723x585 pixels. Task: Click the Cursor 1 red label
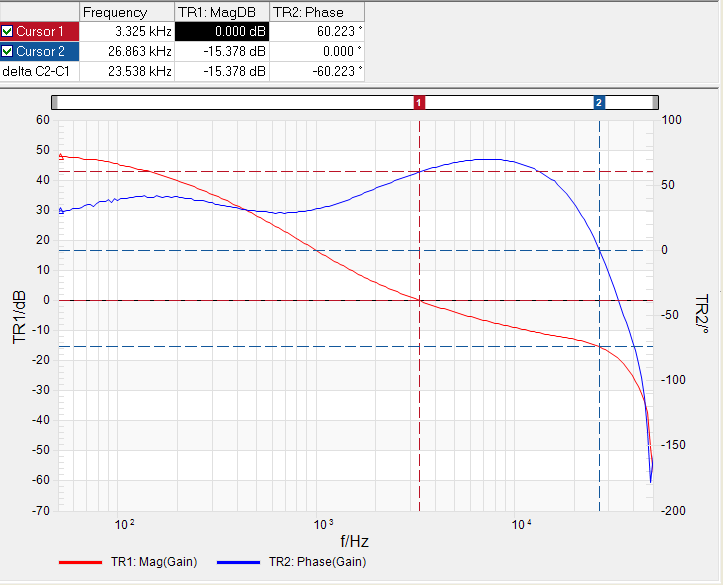40,31
